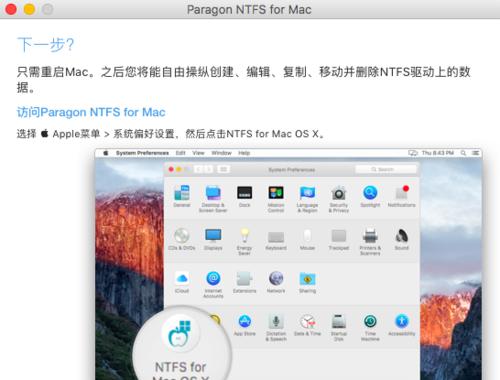Minimize the System Preferences window
Screen dimensions: 500x380
(179, 169)
